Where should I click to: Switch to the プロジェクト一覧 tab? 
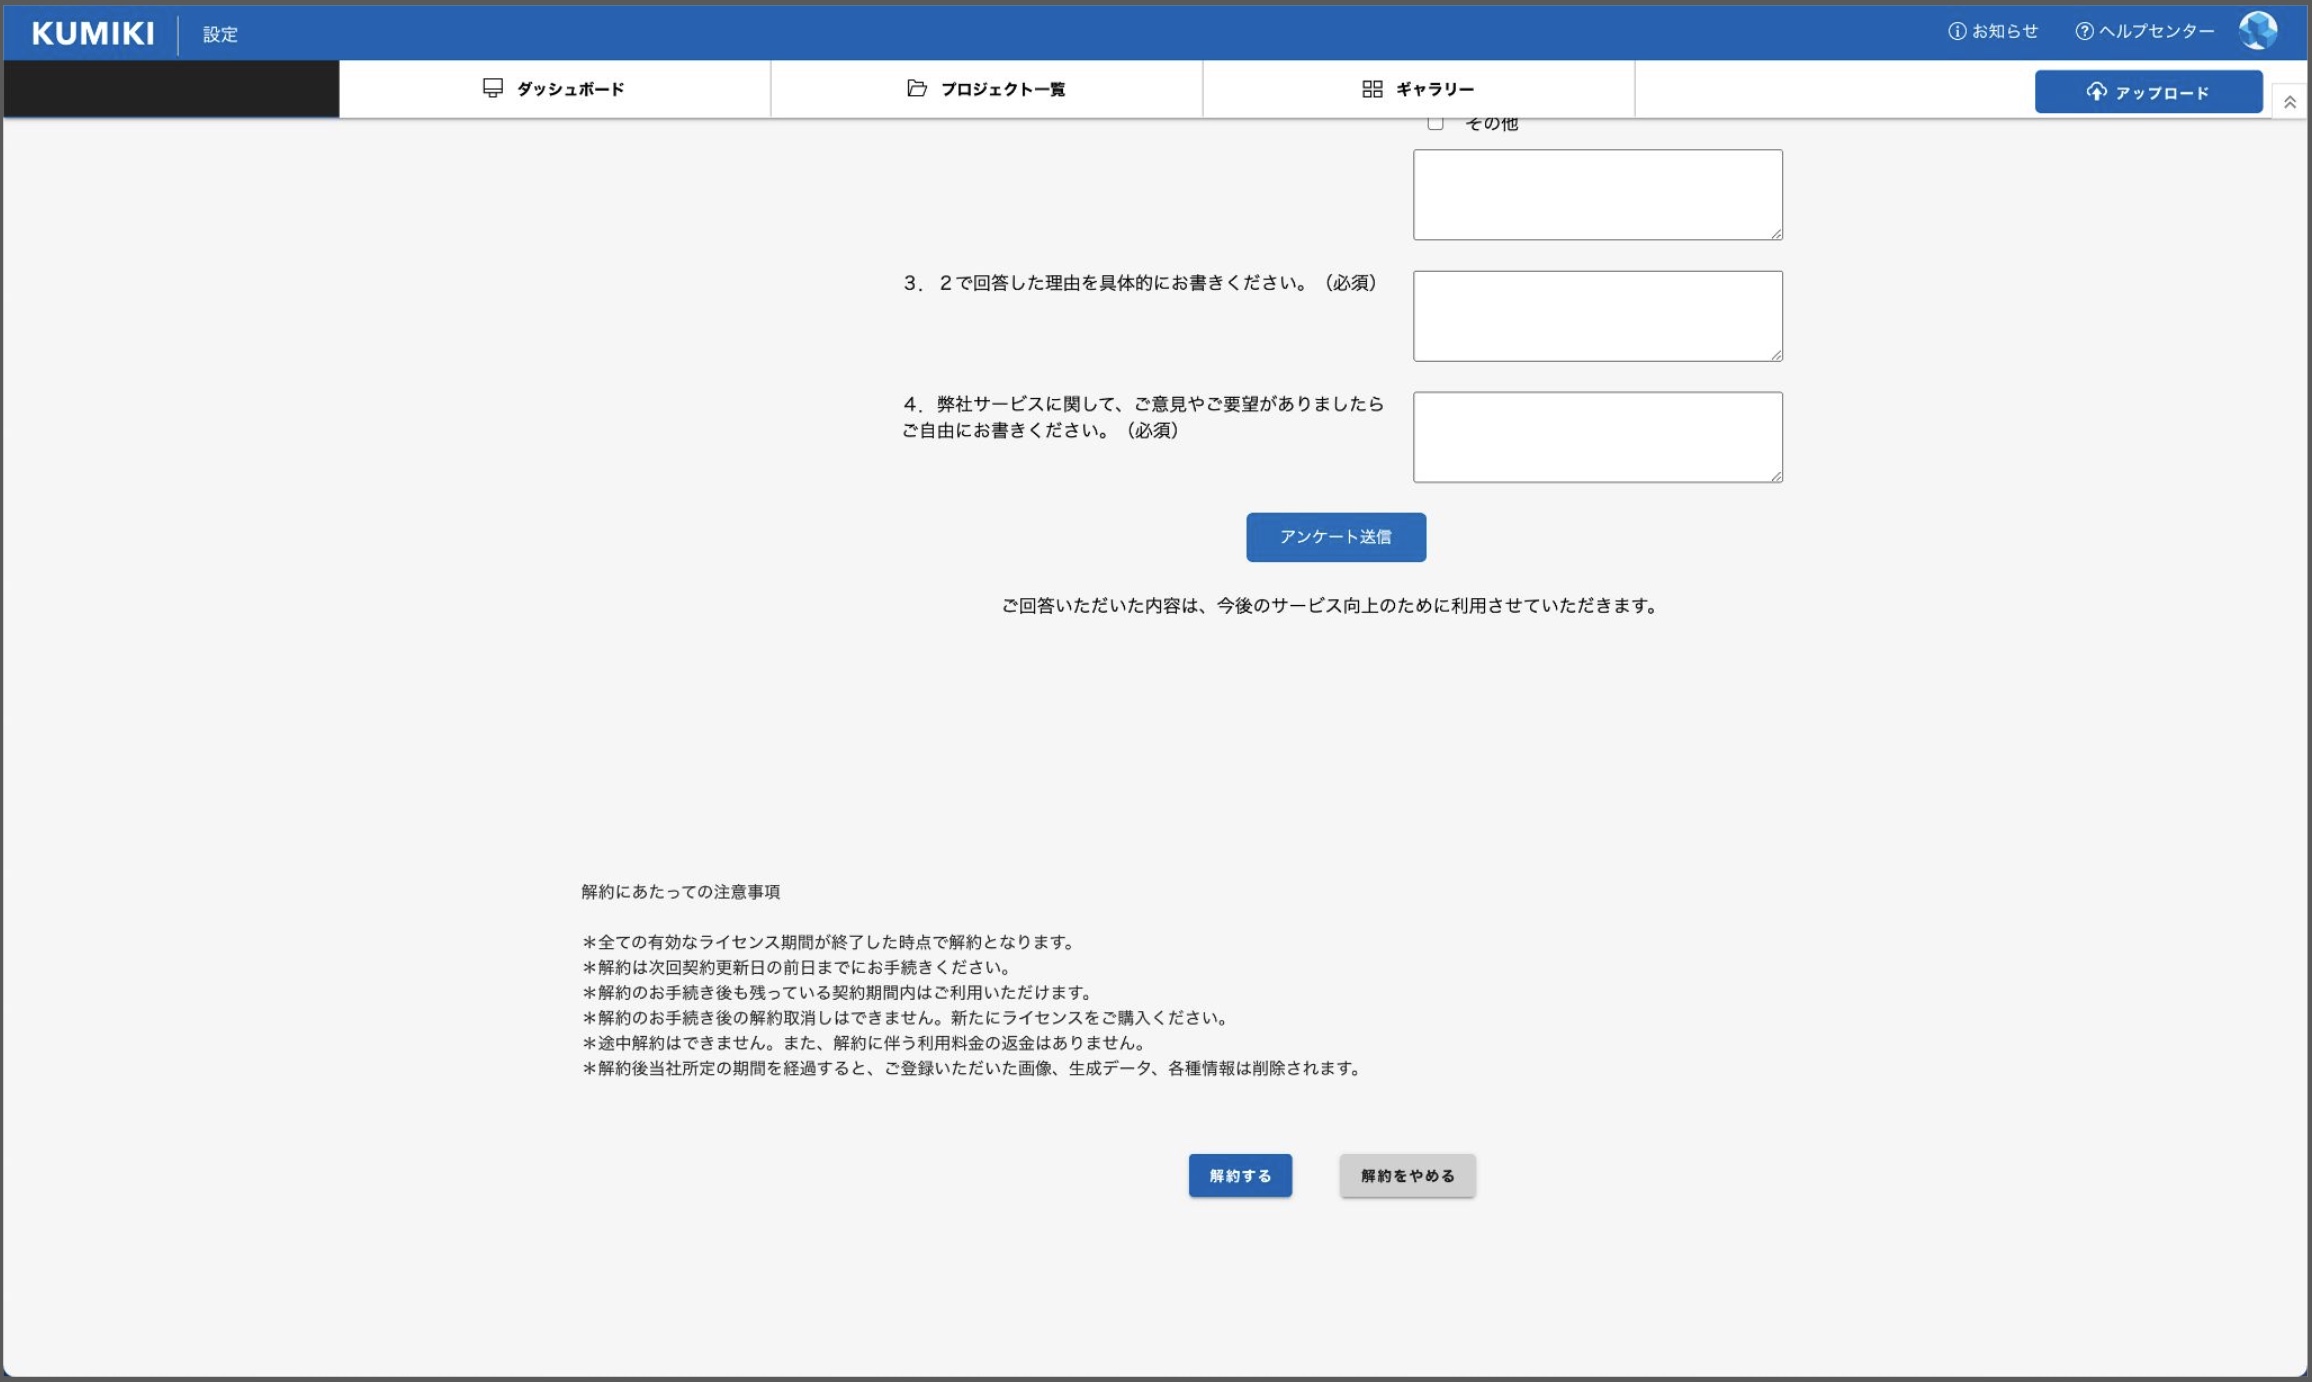[x=1002, y=89]
